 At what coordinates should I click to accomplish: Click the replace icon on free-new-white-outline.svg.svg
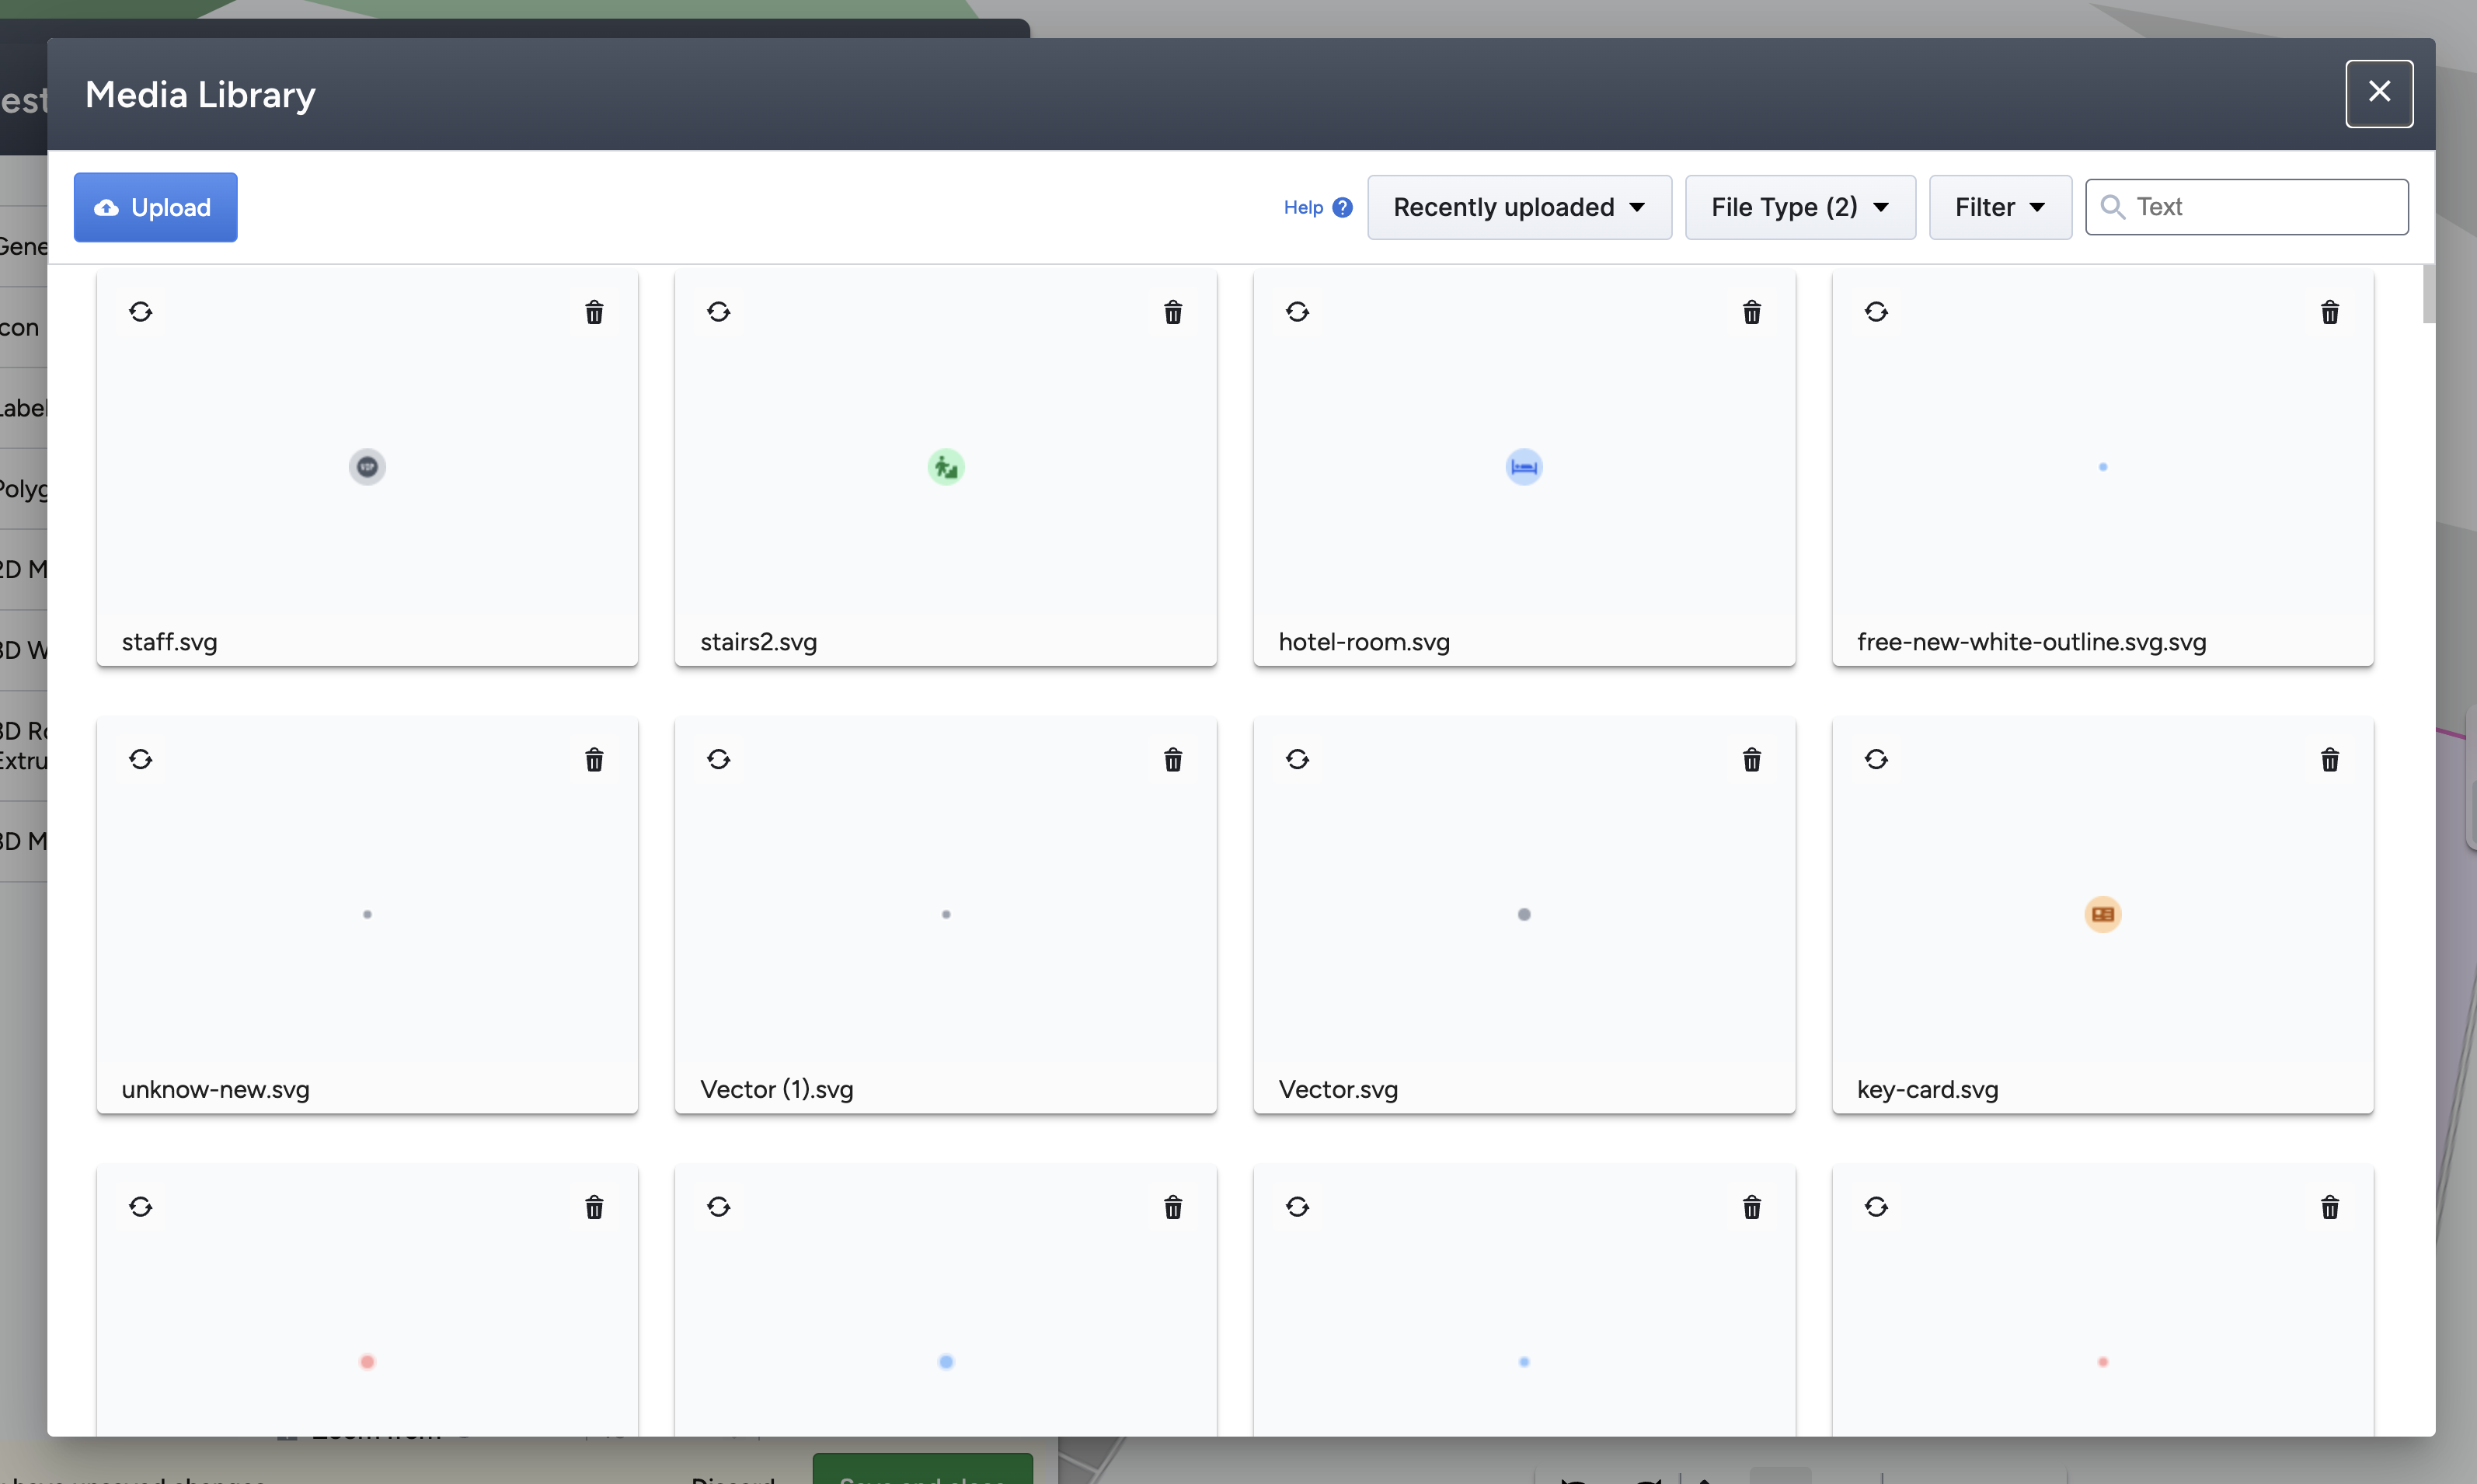click(1875, 312)
